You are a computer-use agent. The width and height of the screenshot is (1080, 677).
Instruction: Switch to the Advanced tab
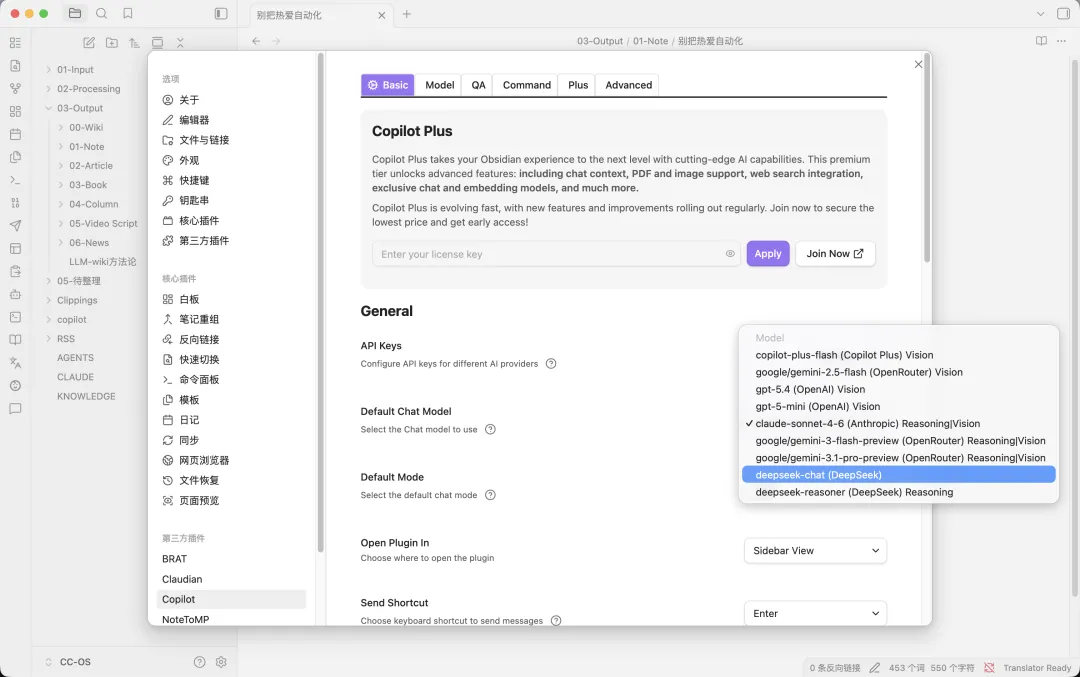(x=628, y=85)
